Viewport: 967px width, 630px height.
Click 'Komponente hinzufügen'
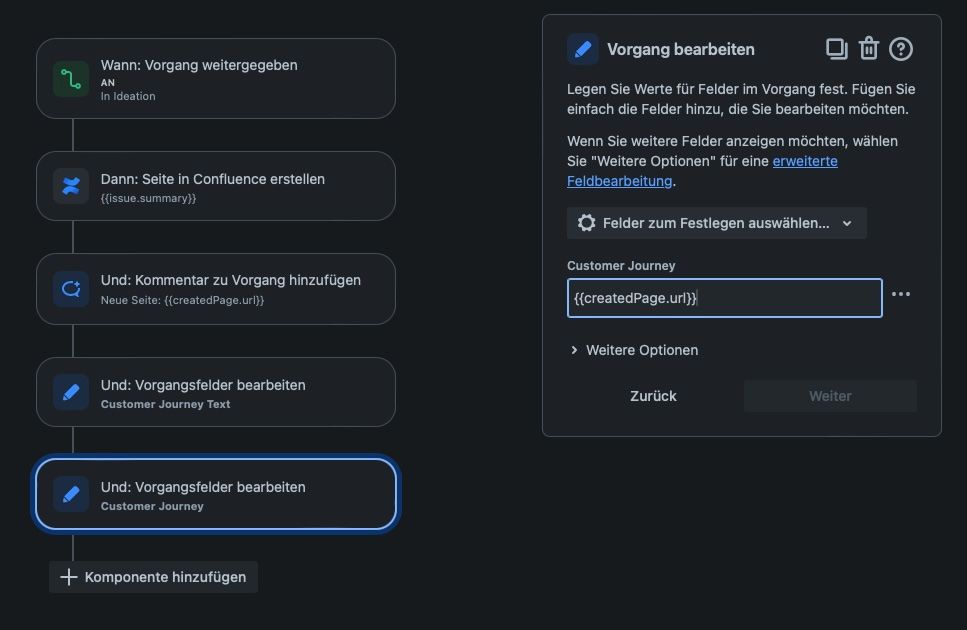(x=152, y=577)
